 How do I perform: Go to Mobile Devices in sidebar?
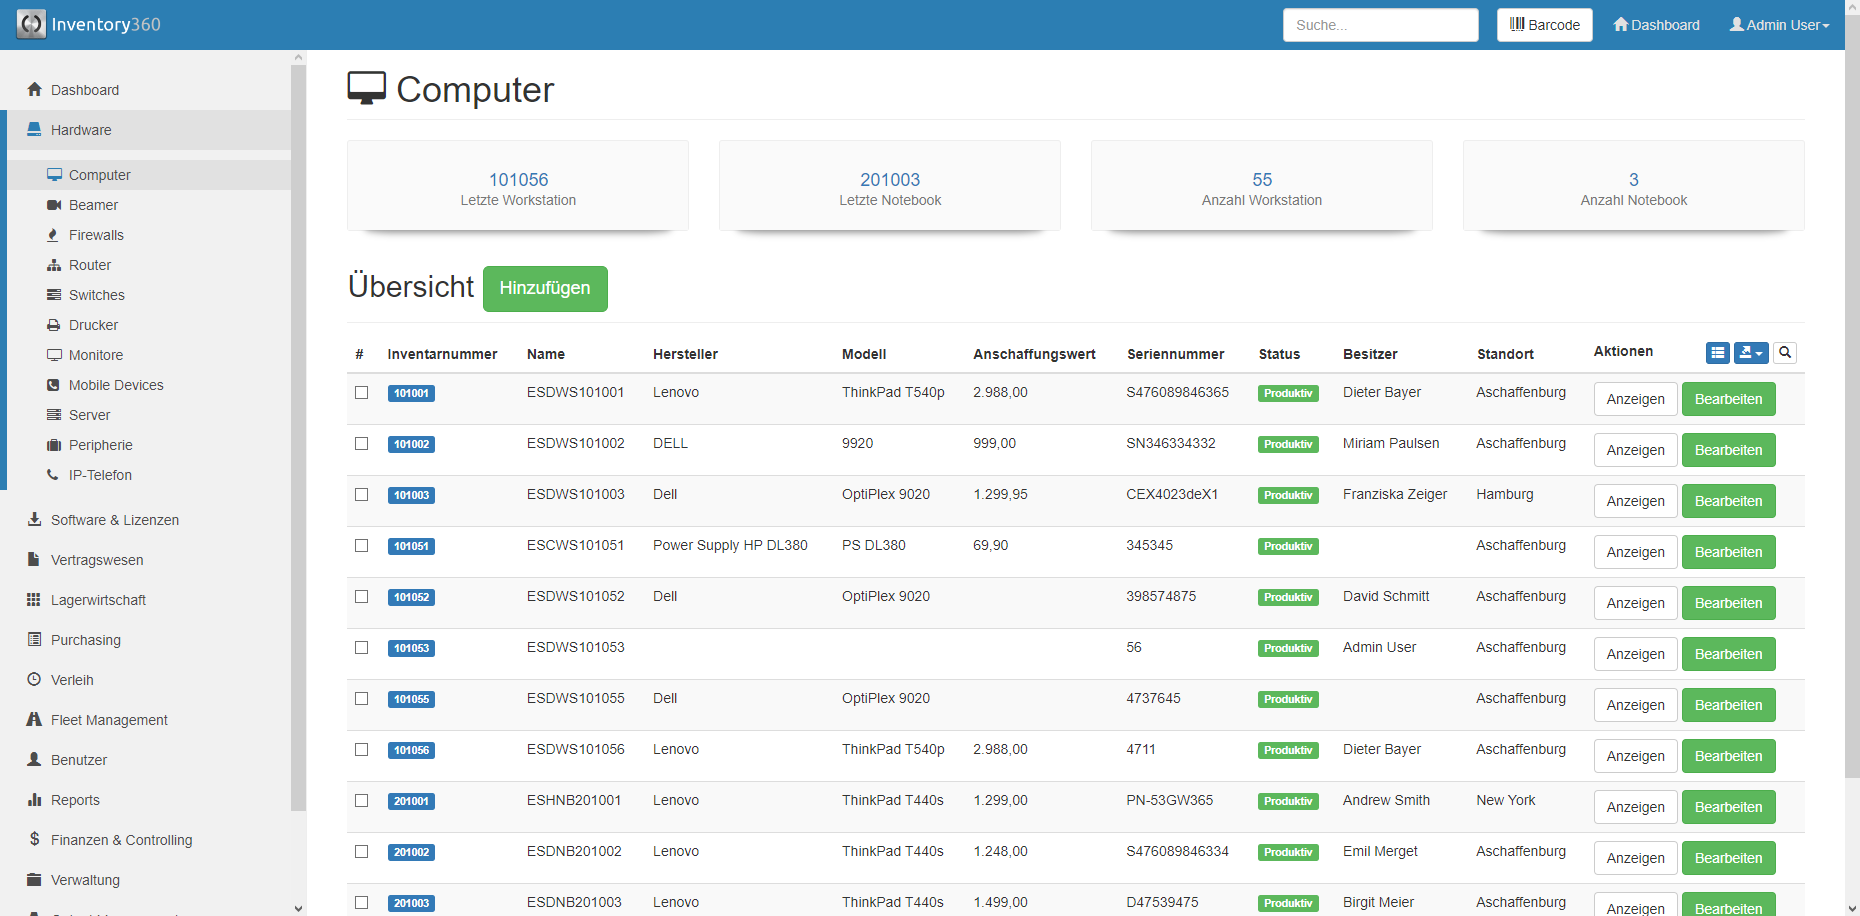tap(115, 385)
